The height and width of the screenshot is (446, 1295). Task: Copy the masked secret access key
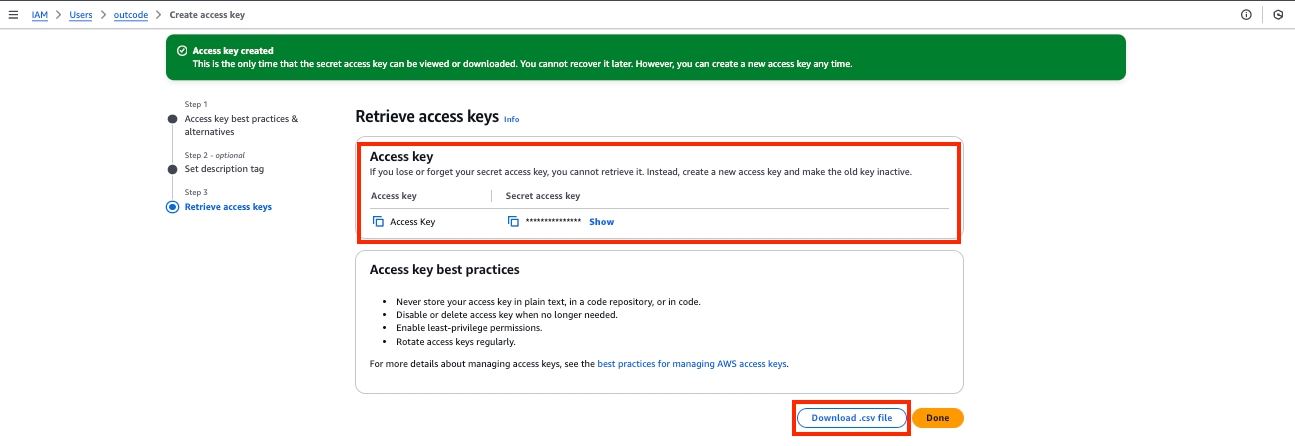(x=513, y=222)
